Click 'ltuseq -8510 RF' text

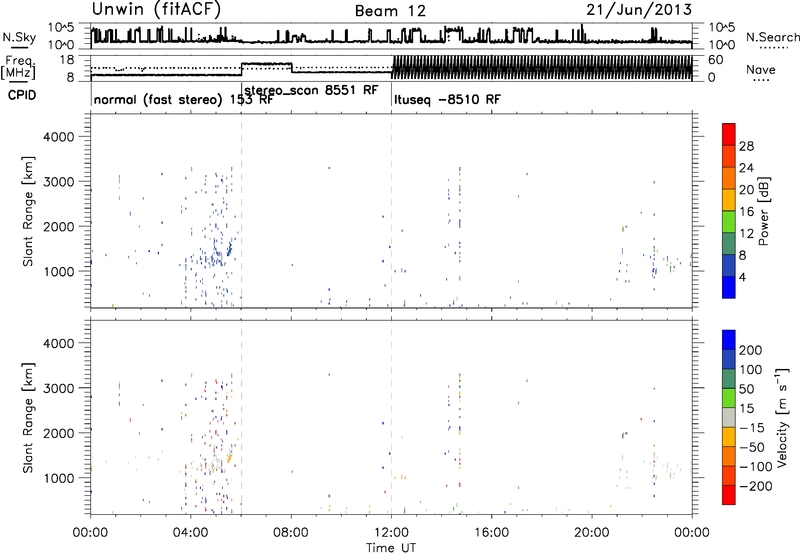tap(447, 99)
